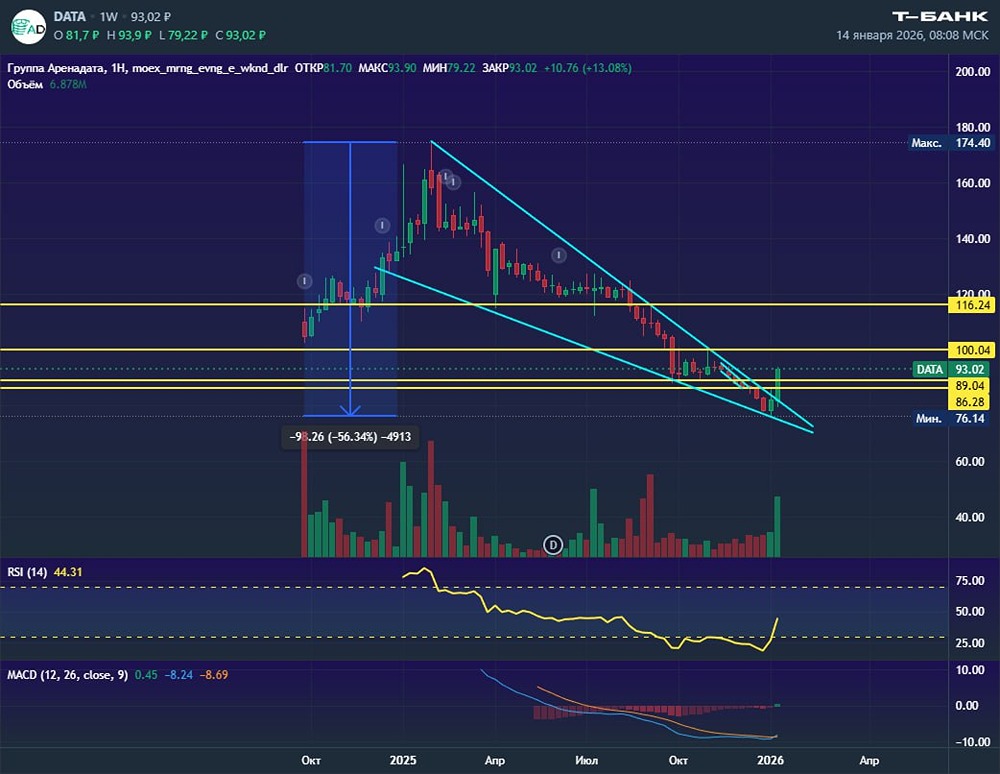Click the 75.00 level on RSI scale
The height and width of the screenshot is (774, 1000).
point(969,580)
